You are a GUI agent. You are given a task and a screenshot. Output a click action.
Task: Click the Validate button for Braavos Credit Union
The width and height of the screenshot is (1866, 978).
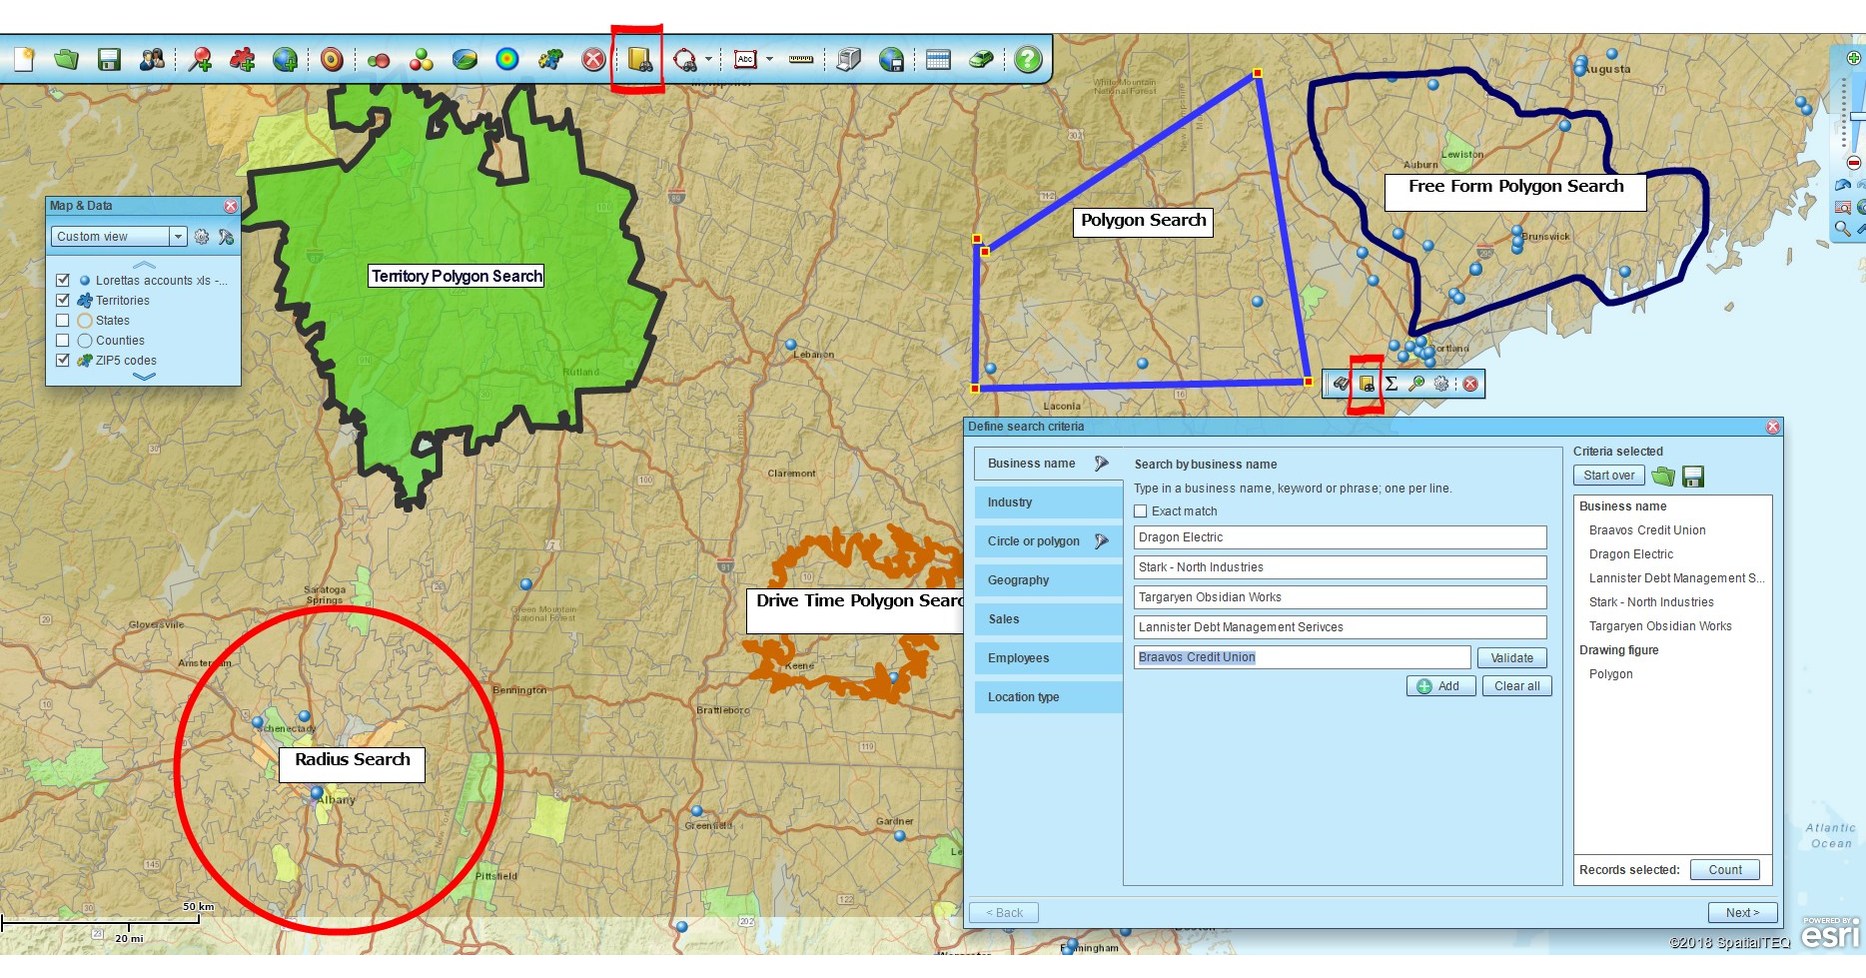[1512, 657]
